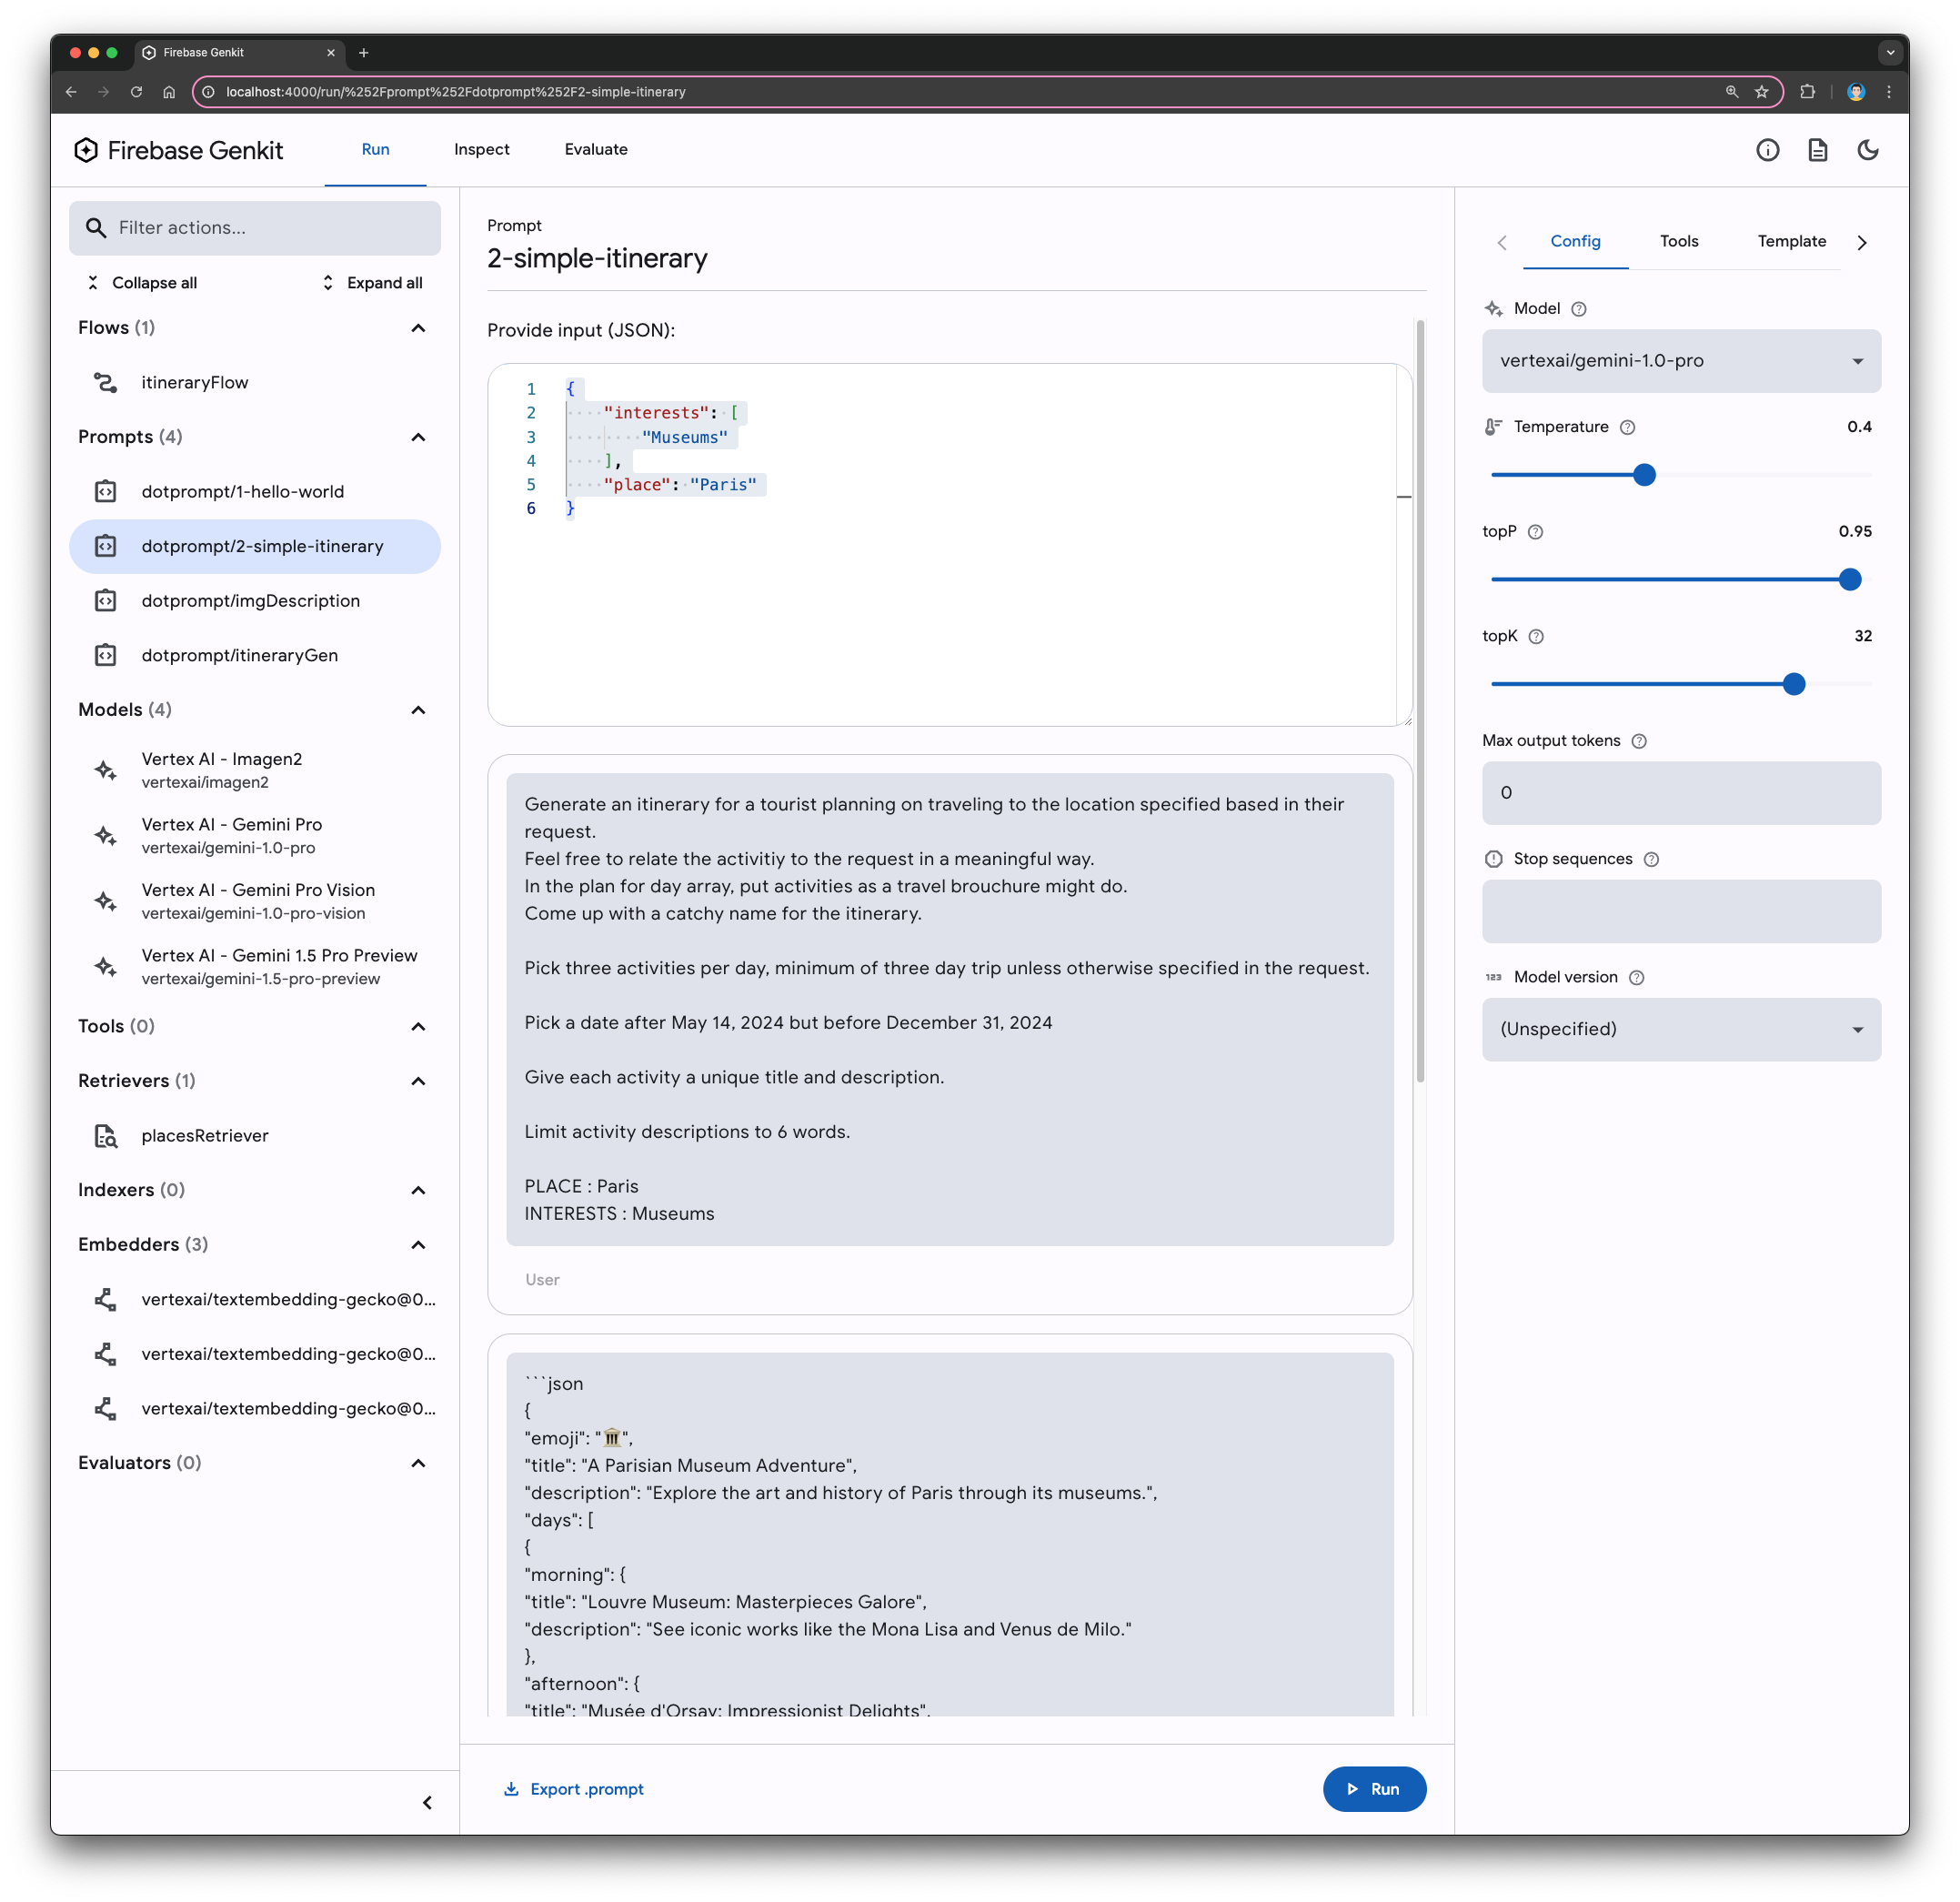Open the vertexai/gemini-1.0-pro model dropdown
This screenshot has height=1902, width=1960.
(x=1682, y=360)
